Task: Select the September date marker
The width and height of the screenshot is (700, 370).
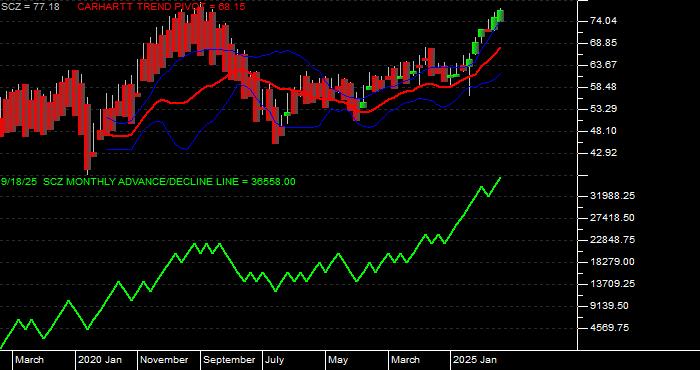Action: [x=229, y=360]
